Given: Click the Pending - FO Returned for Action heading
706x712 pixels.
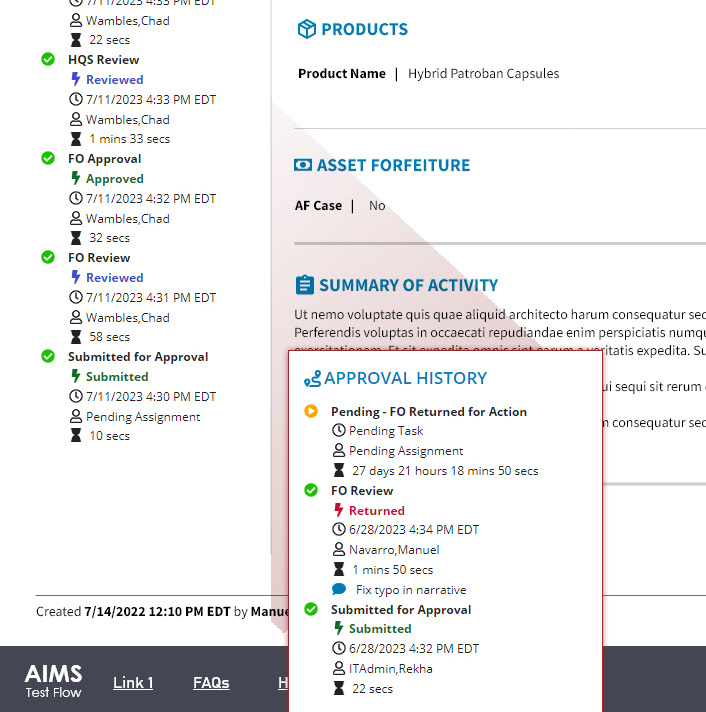Looking at the screenshot, I should click(429, 412).
